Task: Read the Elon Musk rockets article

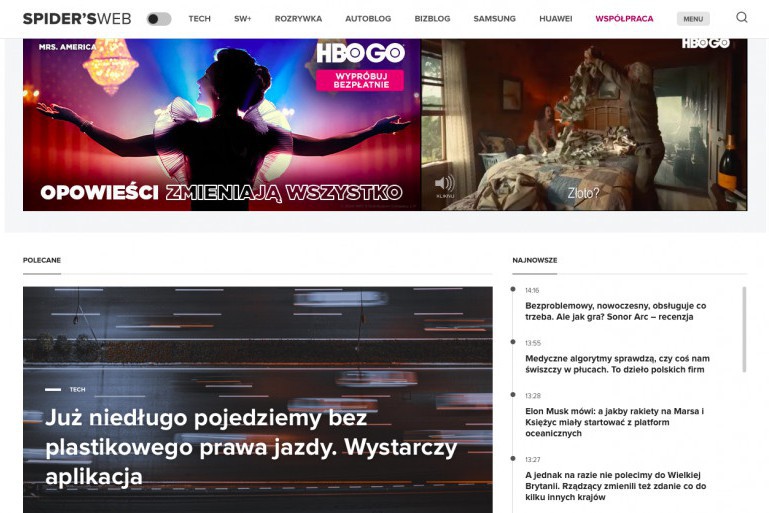Action: pyautogui.click(x=615, y=422)
